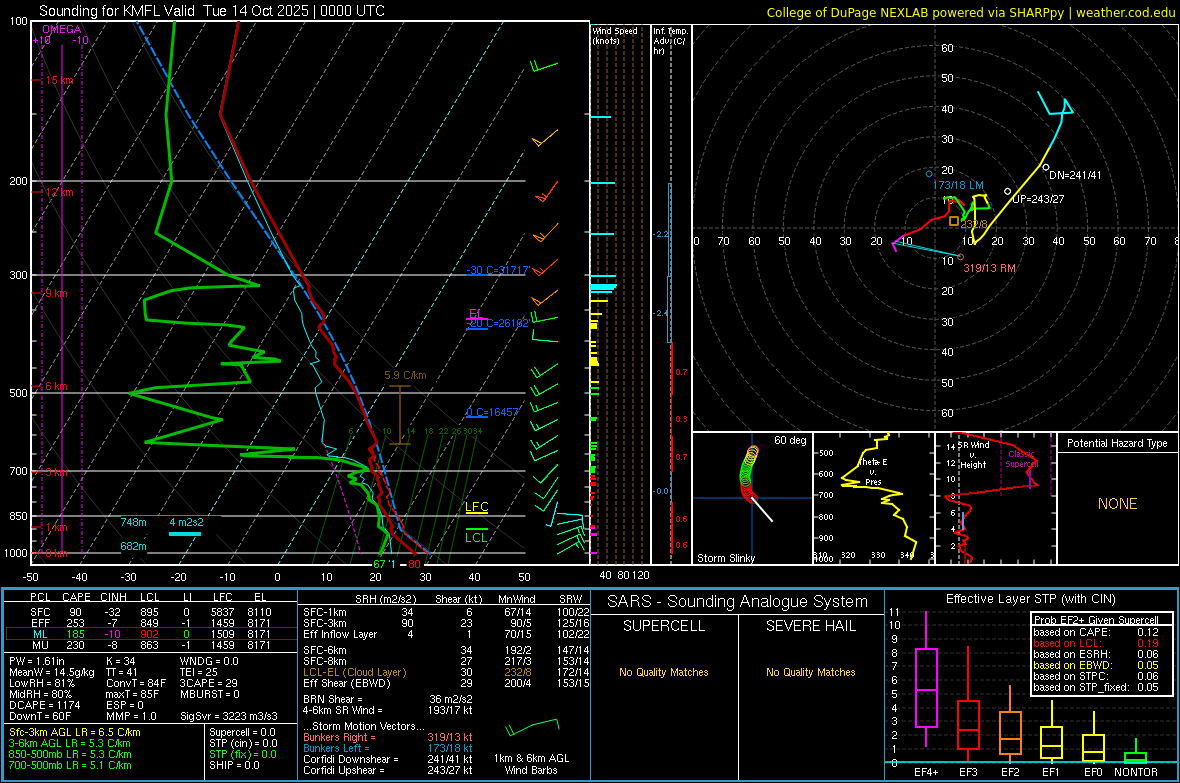Click the '-30 C=31717' level label
The image size is (1180, 783).
pyautogui.click(x=497, y=270)
